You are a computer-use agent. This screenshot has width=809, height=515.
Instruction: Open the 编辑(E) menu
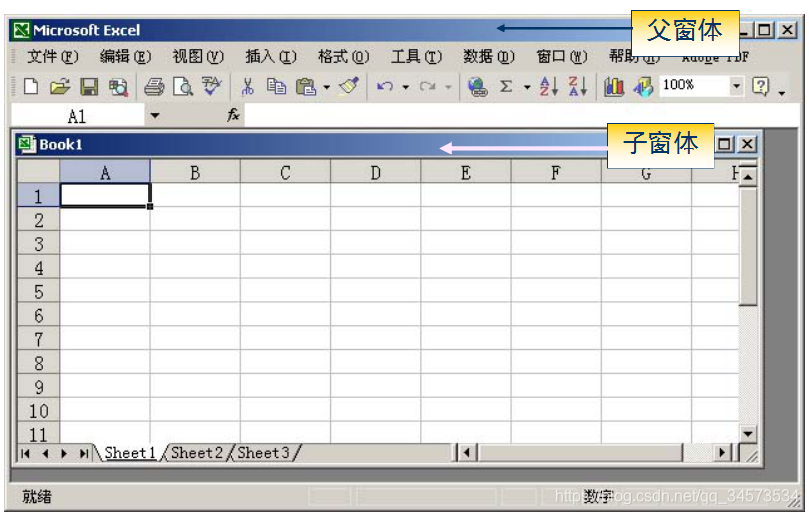click(125, 56)
